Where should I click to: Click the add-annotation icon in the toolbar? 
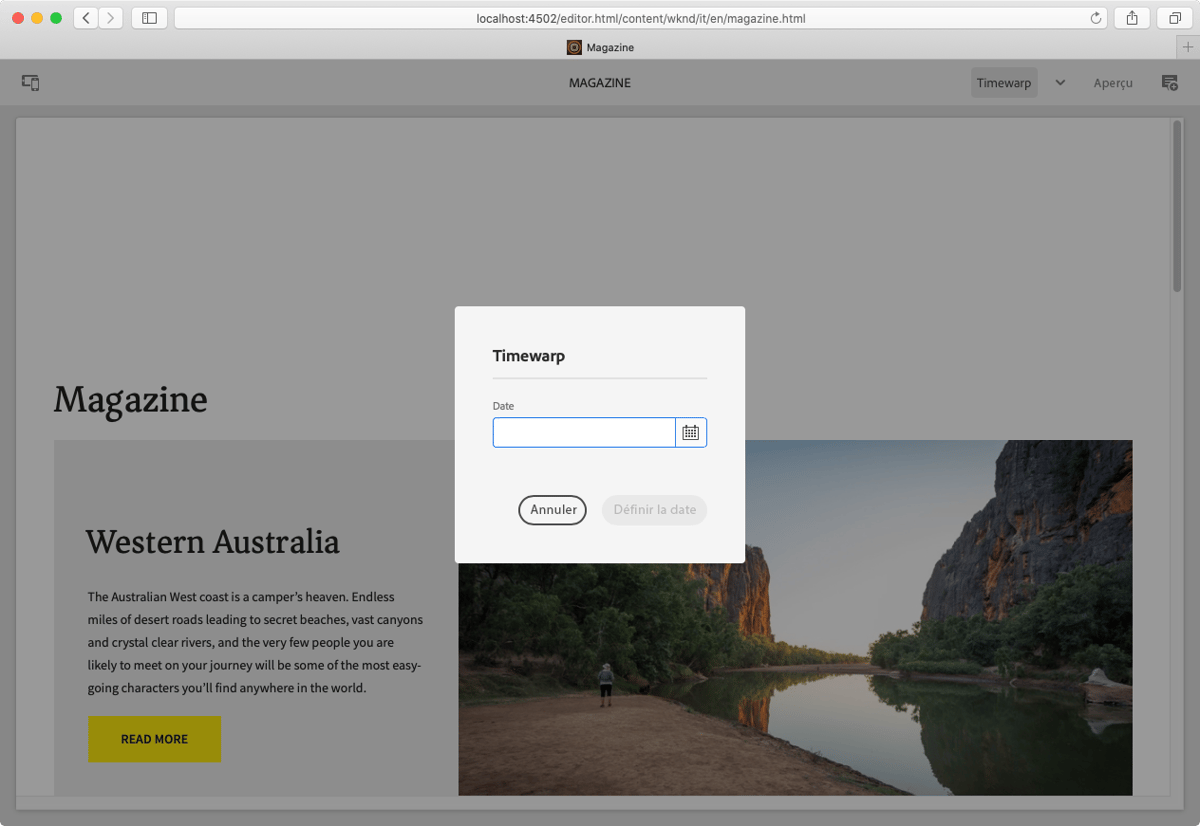pos(1168,83)
